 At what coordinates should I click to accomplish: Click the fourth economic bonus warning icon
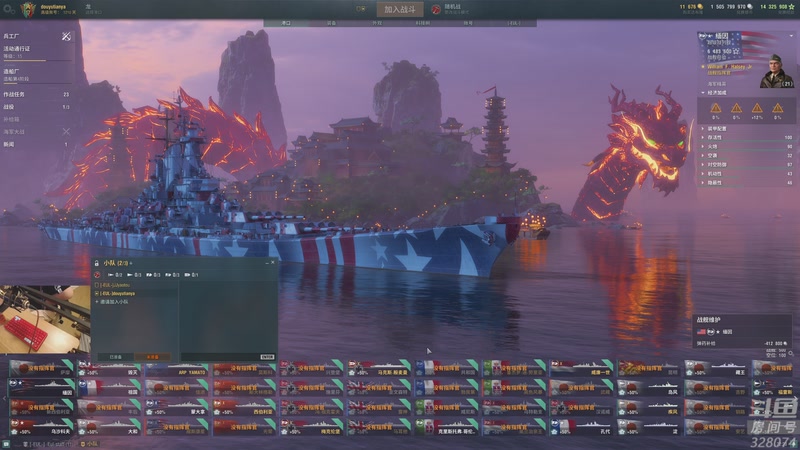click(x=777, y=108)
